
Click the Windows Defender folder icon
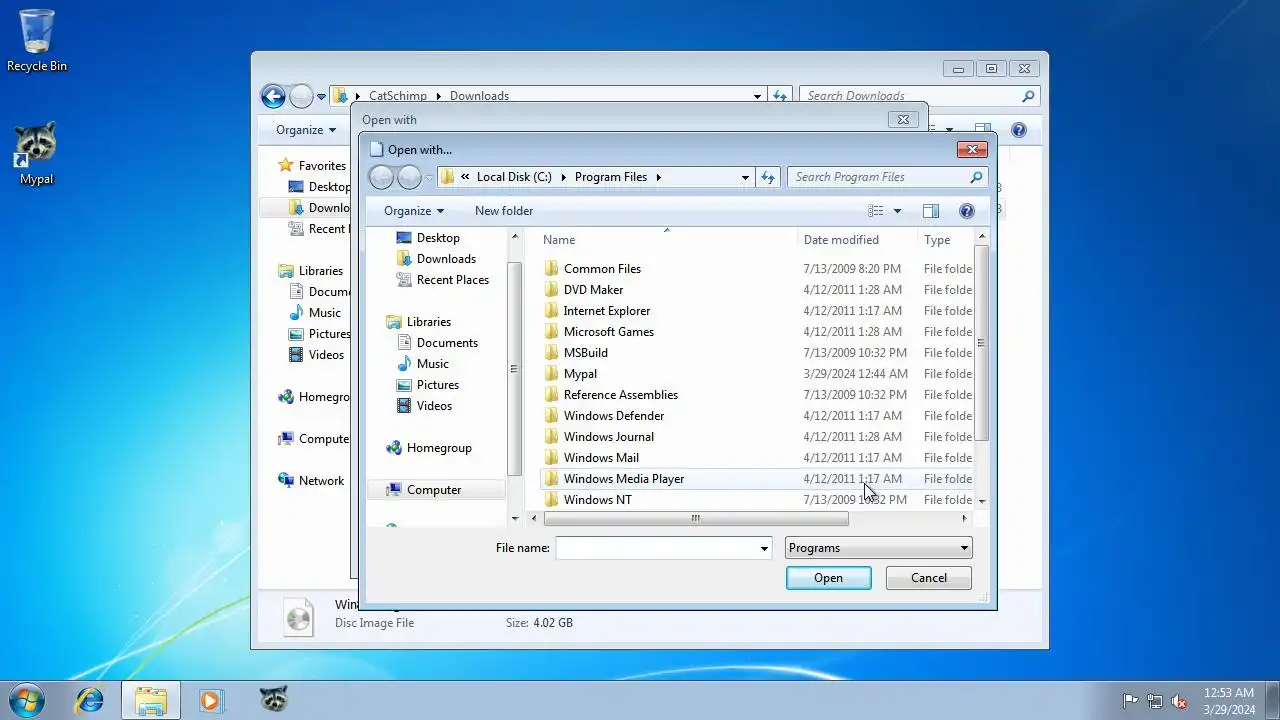551,416
